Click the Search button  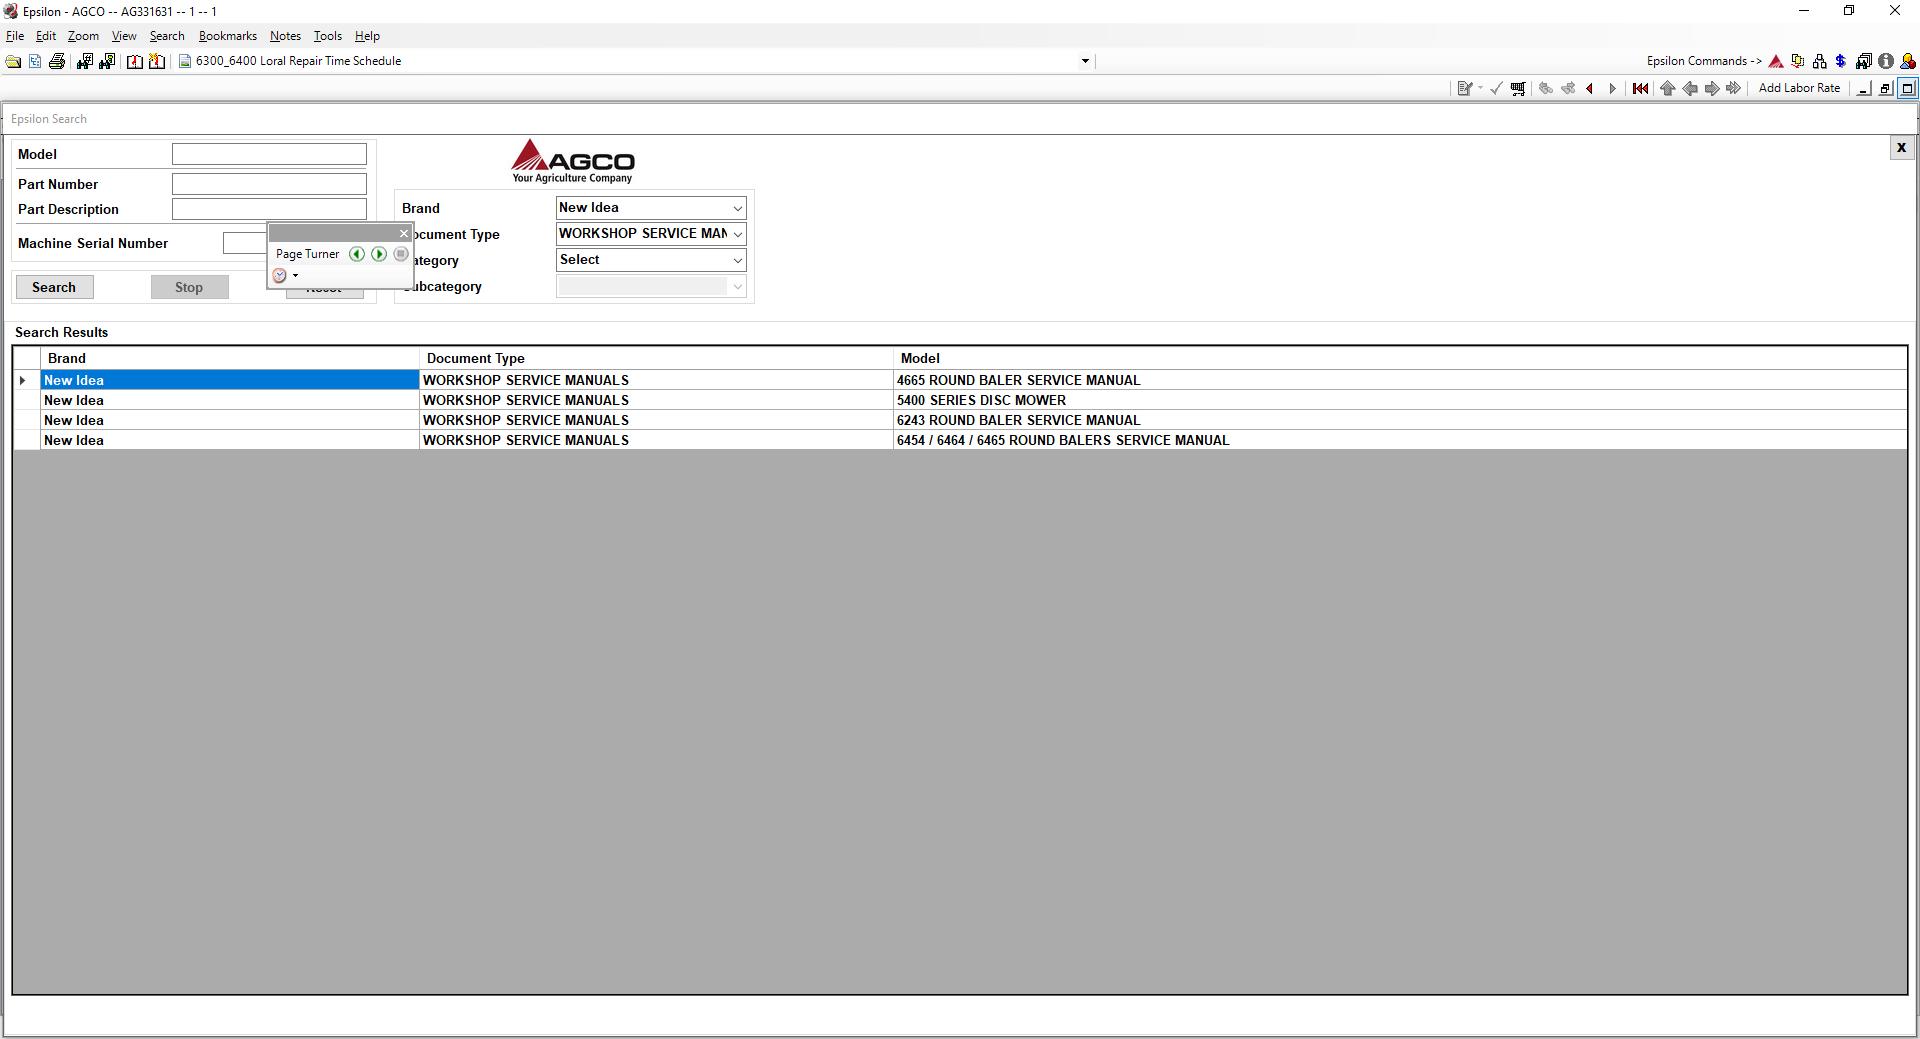54,287
